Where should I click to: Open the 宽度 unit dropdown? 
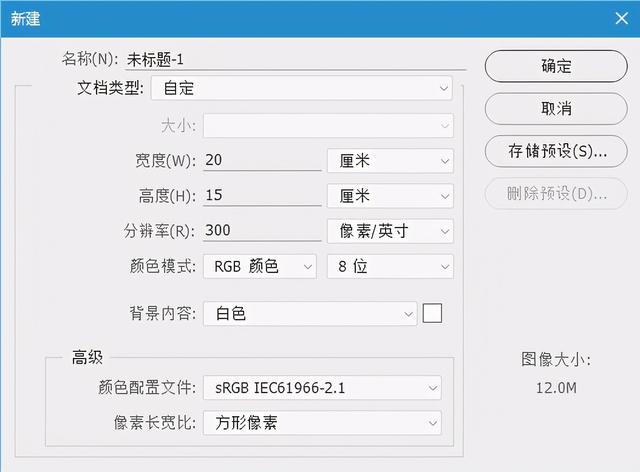click(x=390, y=161)
